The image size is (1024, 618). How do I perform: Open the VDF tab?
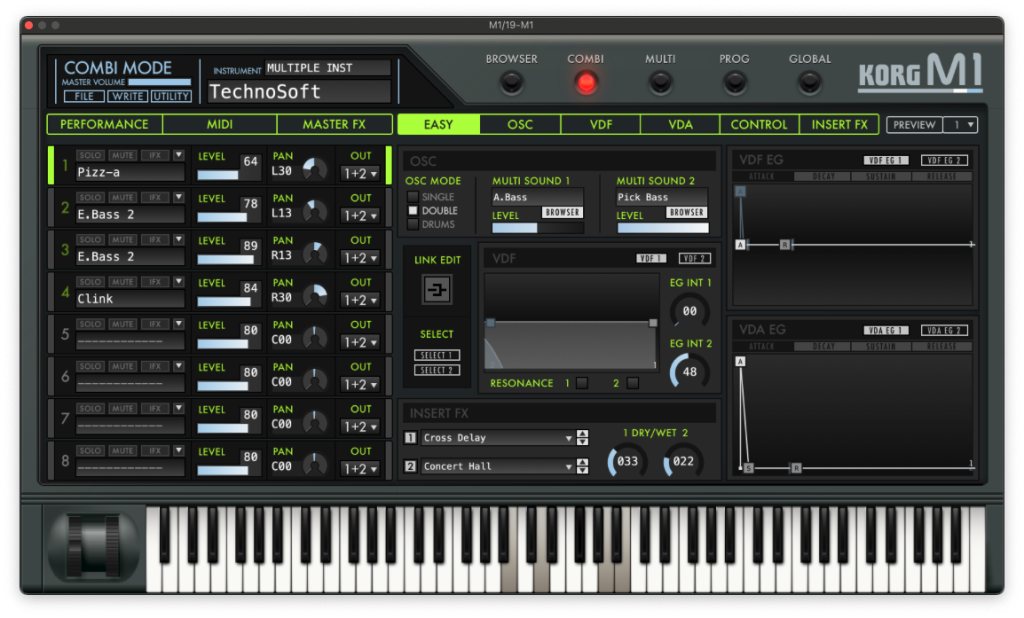[600, 125]
